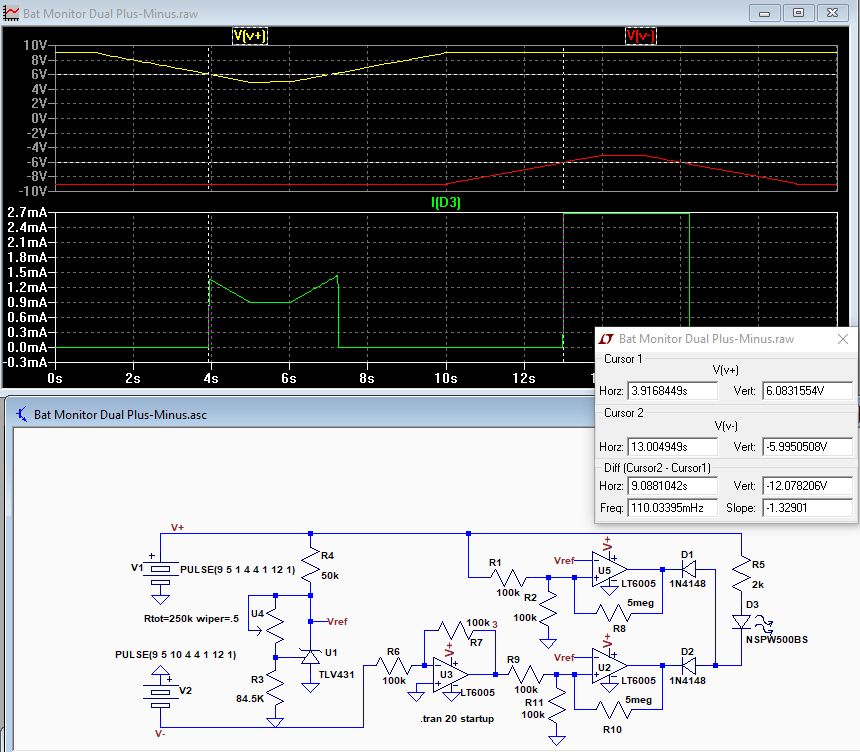This screenshot has width=860, height=752.
Task: Select resistor R10 5meg symbol
Action: click(613, 710)
